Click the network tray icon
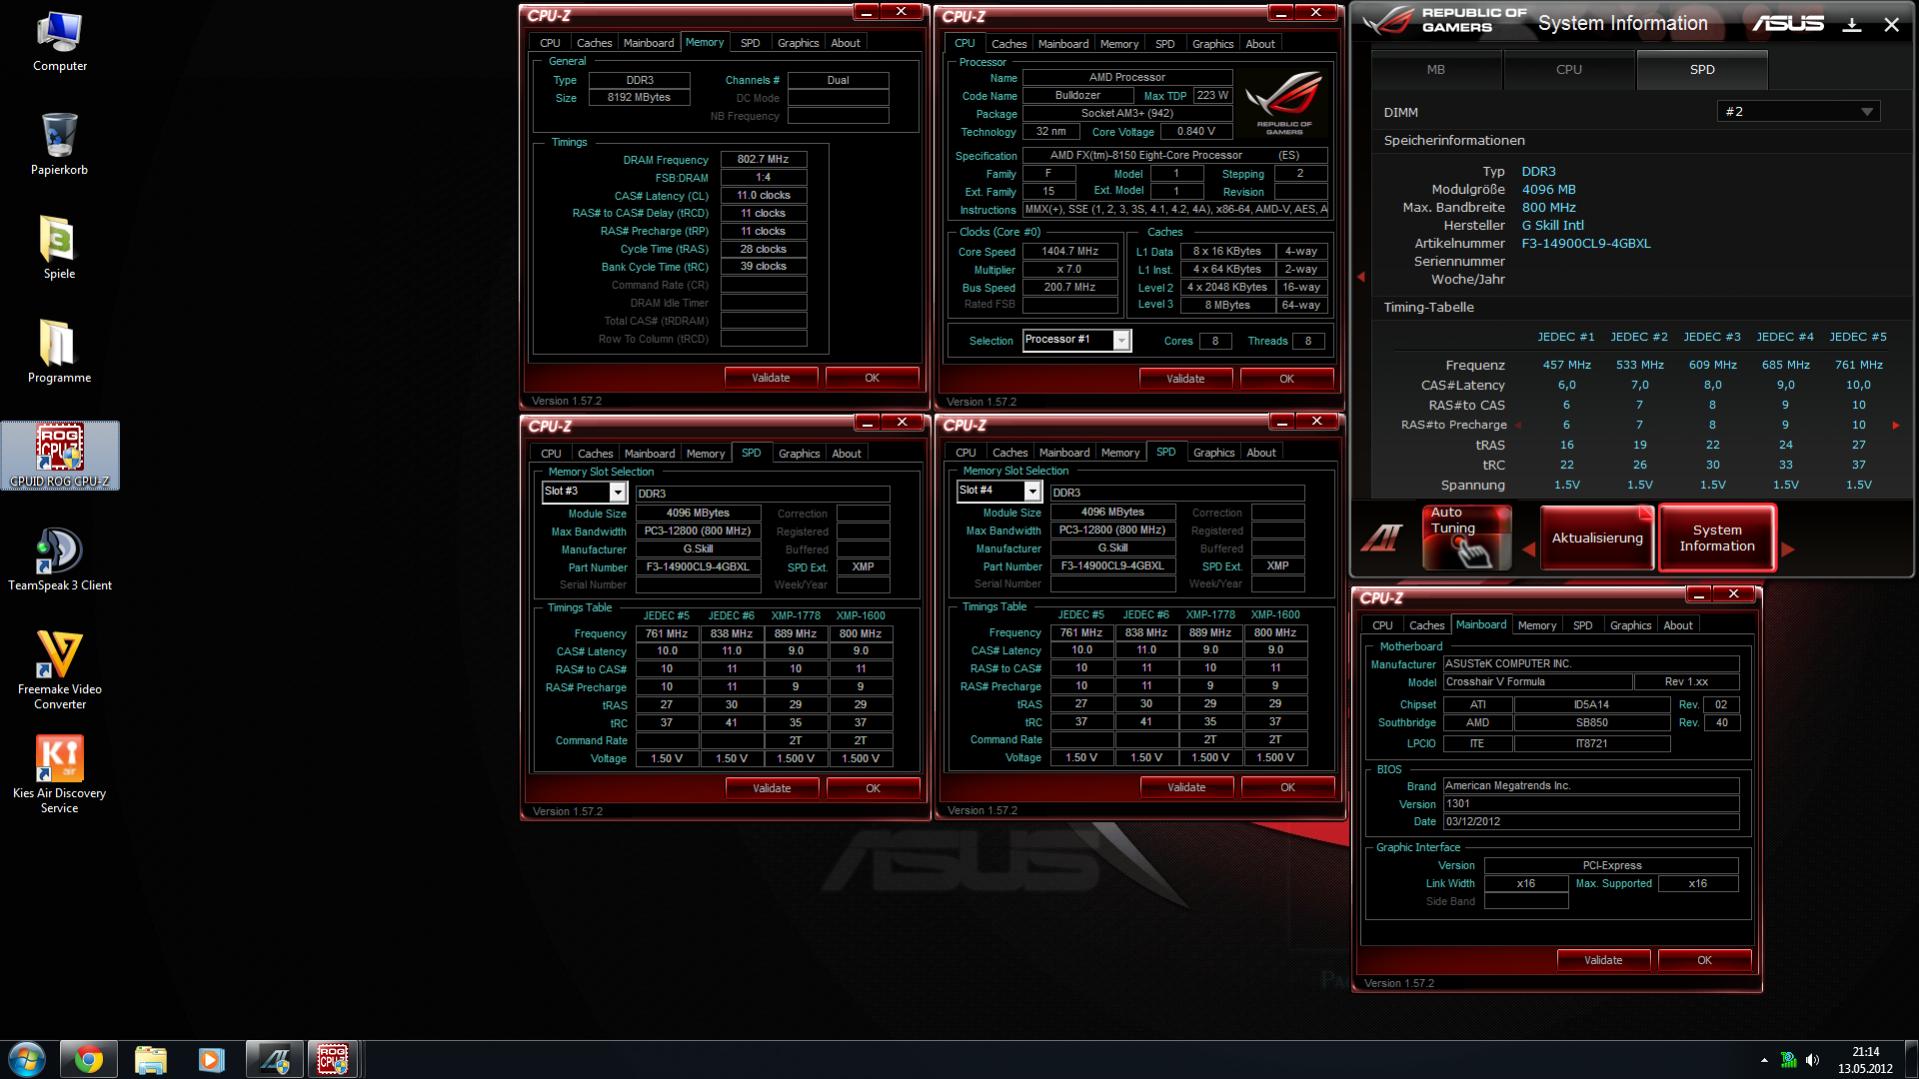Viewport: 1919px width, 1079px height. pos(1789,1060)
